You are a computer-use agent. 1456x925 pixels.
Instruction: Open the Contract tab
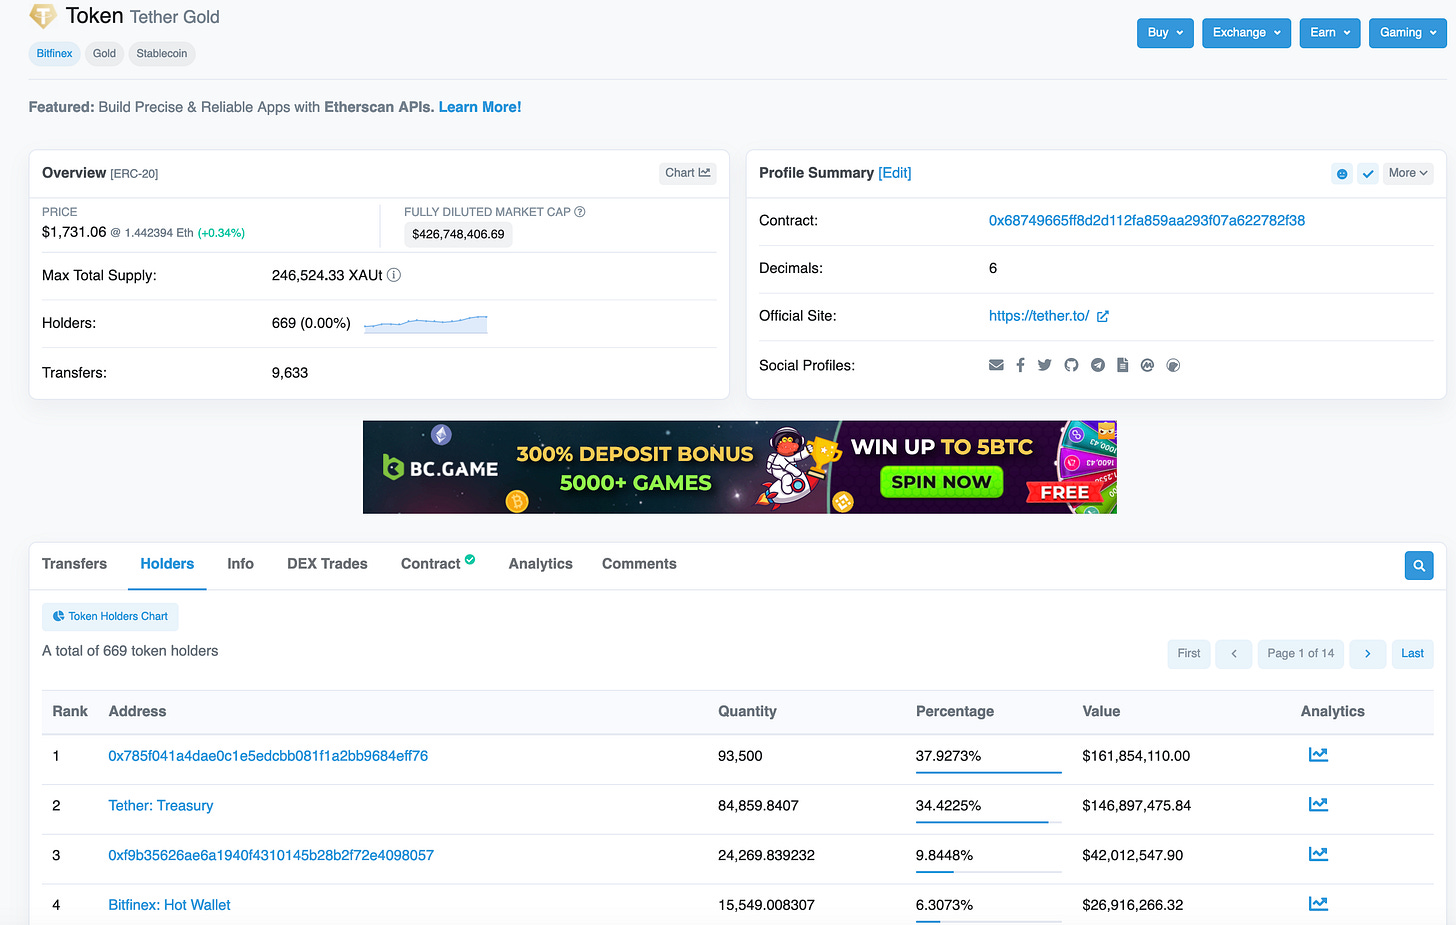click(431, 564)
